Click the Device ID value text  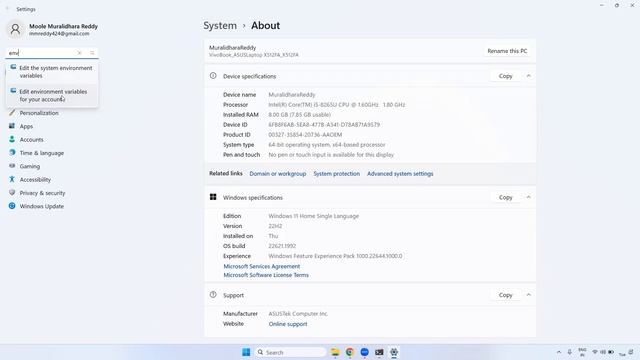point(324,125)
